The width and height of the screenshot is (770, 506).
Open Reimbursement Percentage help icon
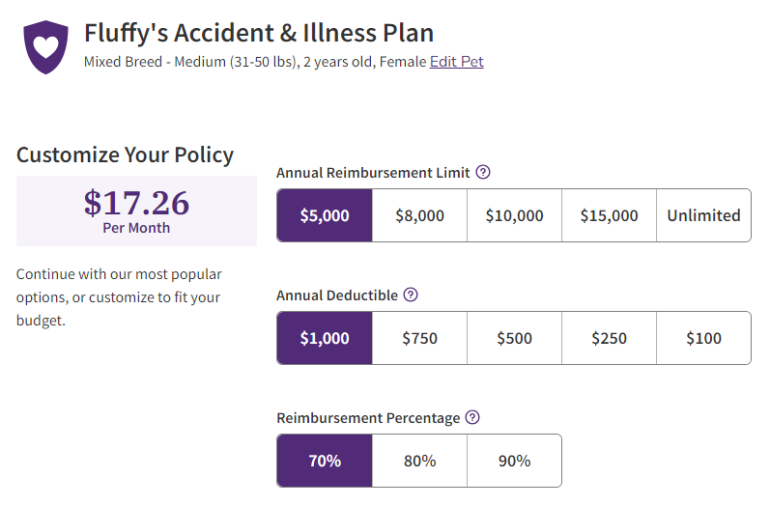tap(473, 418)
